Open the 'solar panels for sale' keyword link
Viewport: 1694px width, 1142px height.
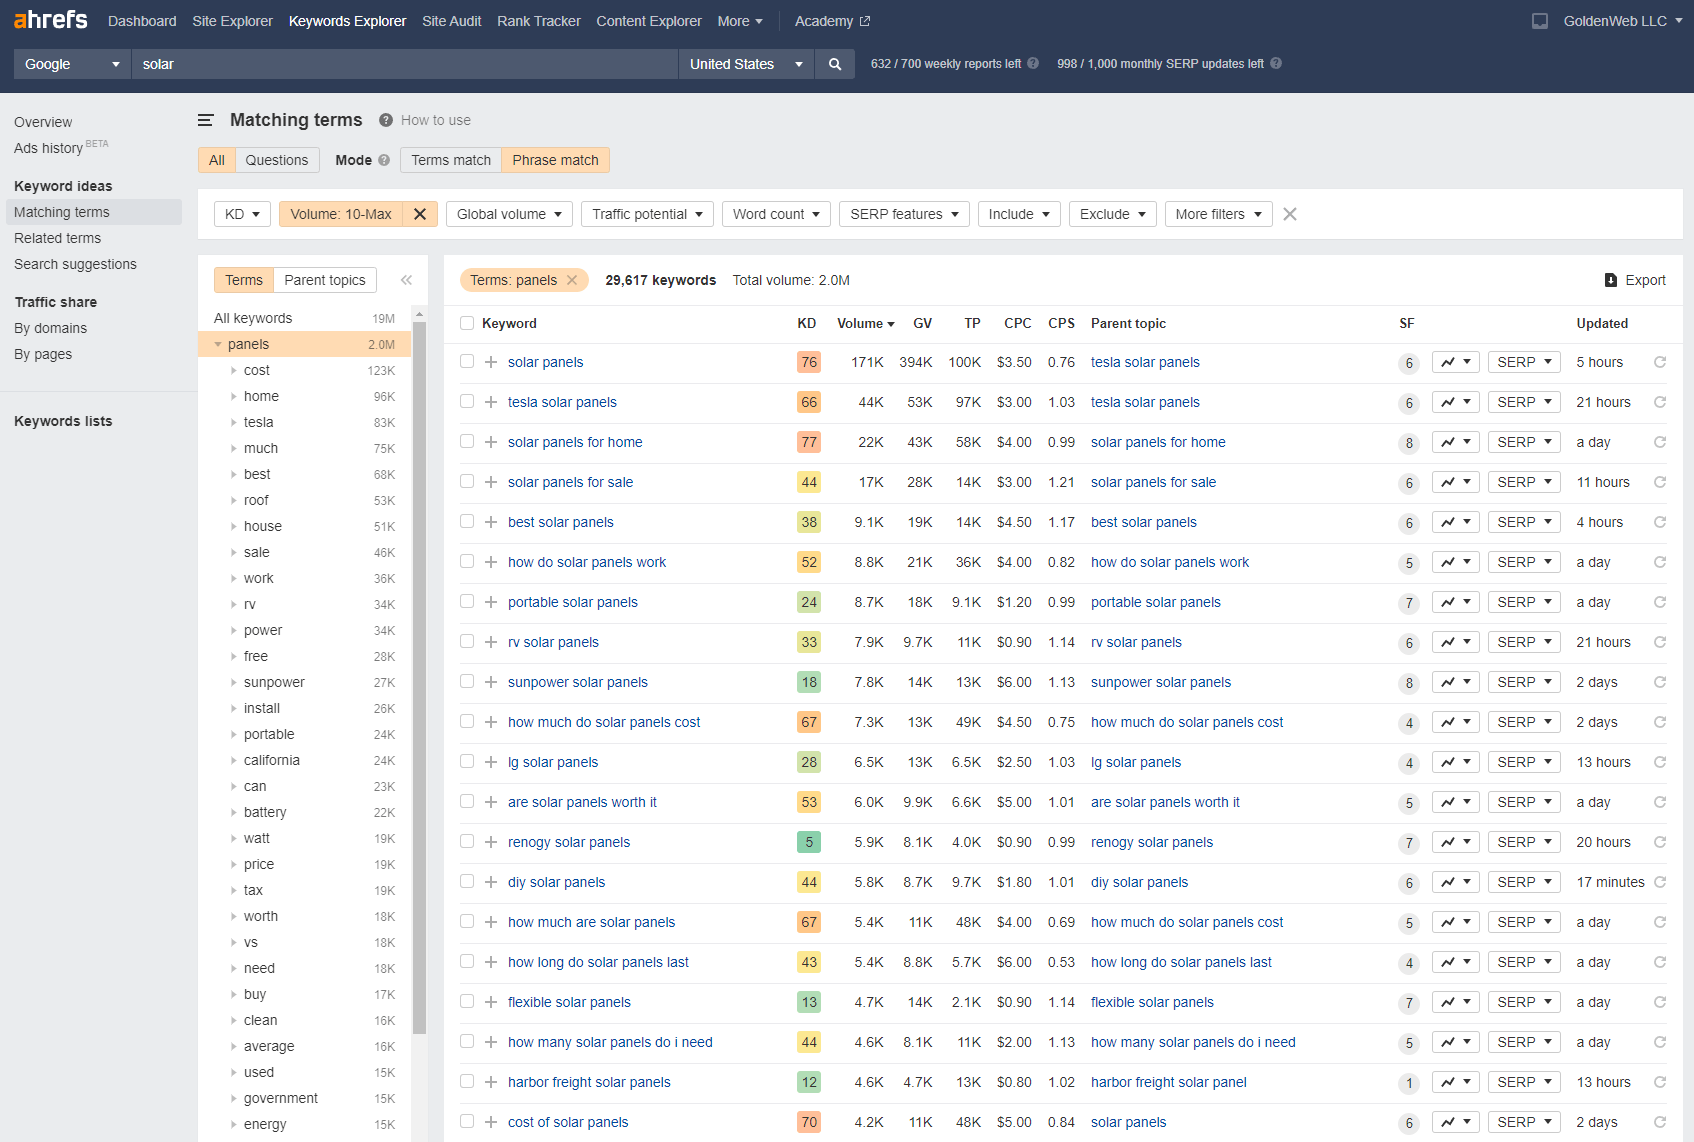point(570,482)
